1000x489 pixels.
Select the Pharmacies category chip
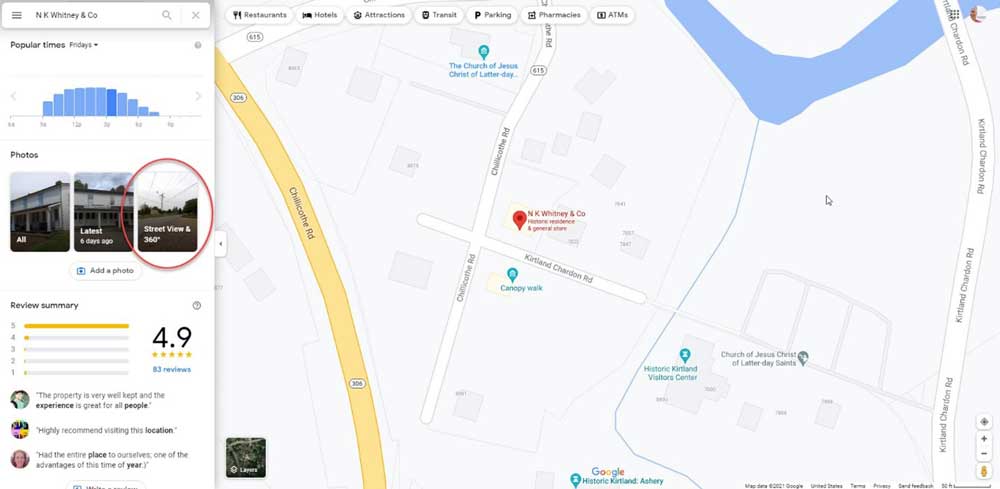(x=554, y=15)
